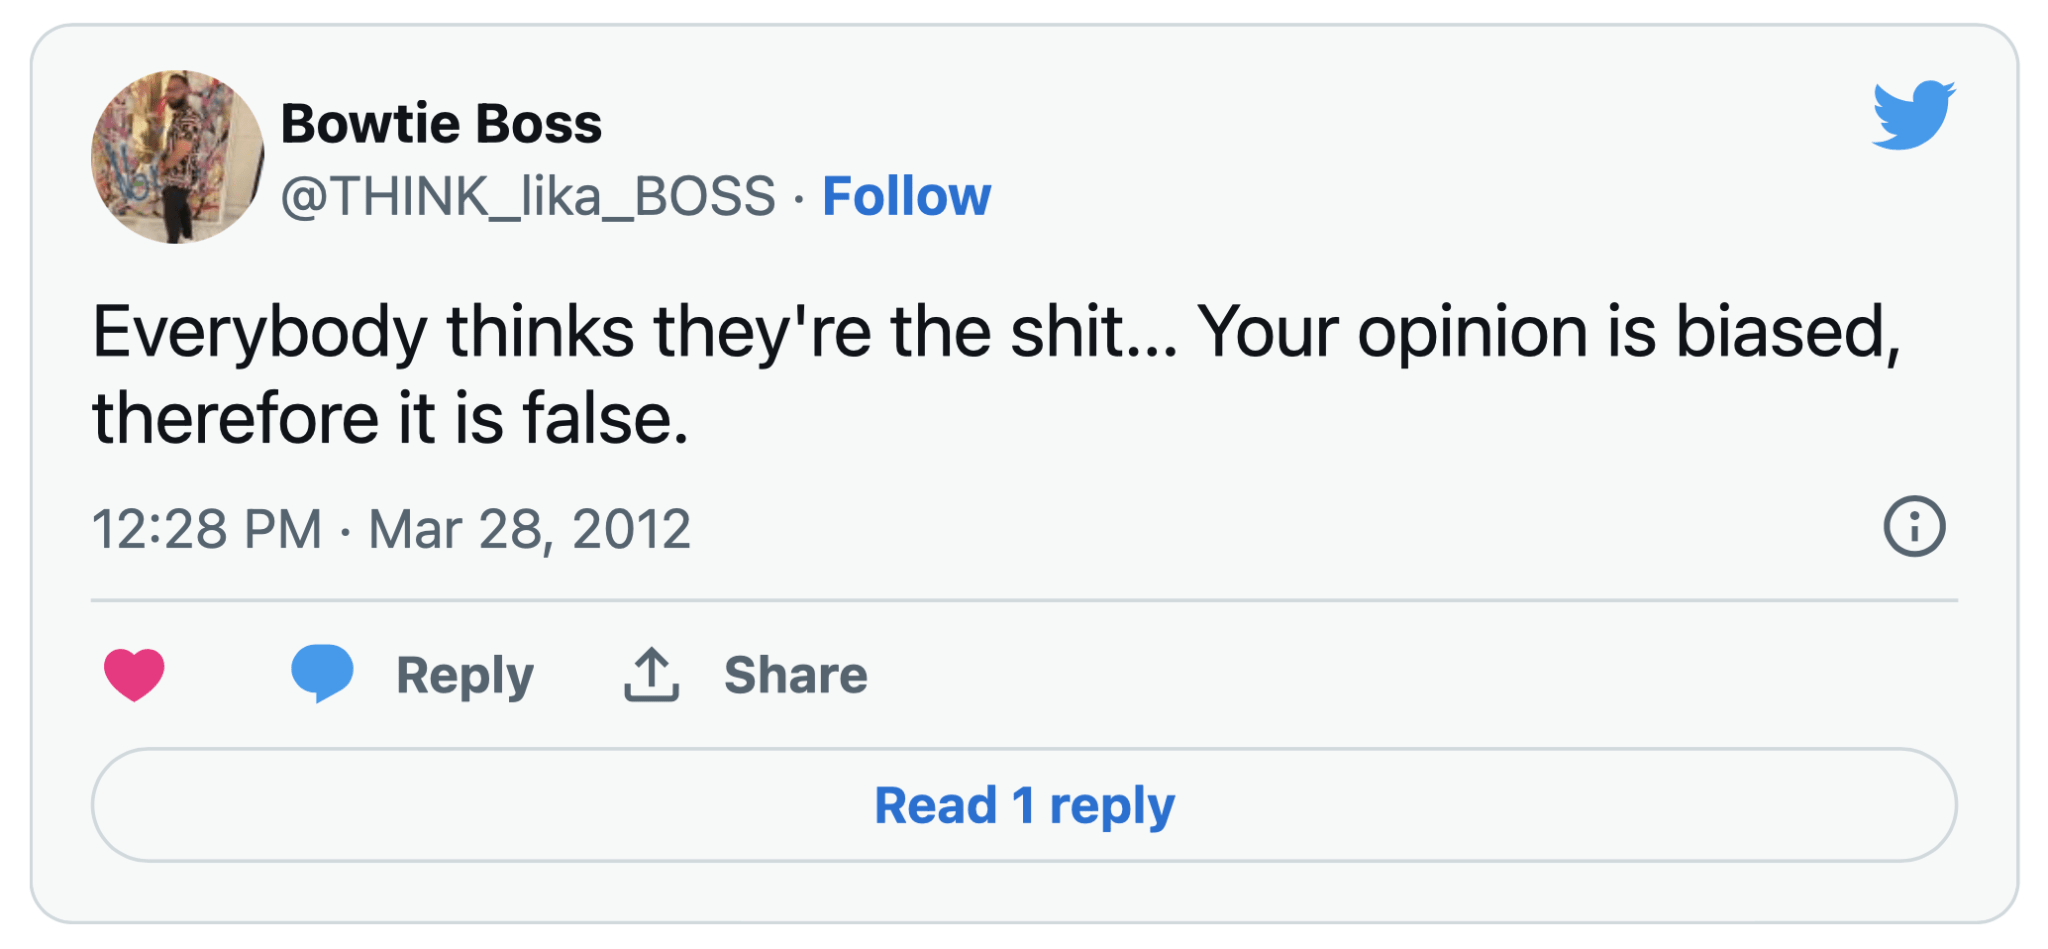Like the tweet with the heart icon

click(x=135, y=674)
